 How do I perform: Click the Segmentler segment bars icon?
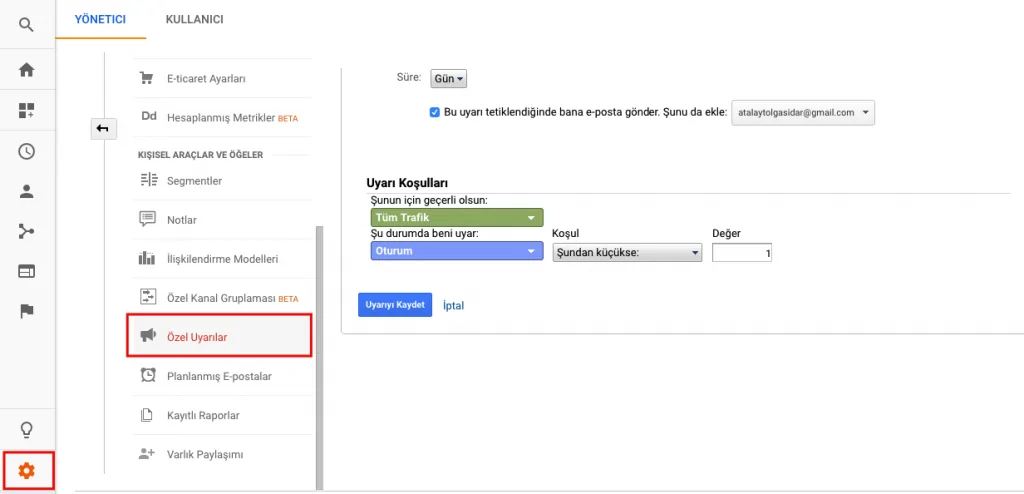(x=148, y=180)
